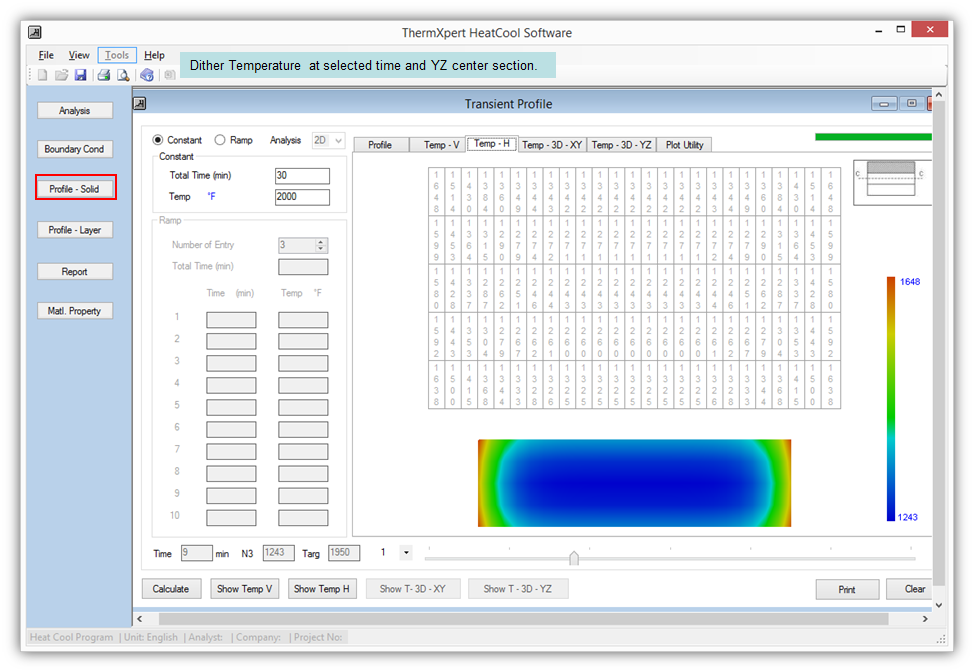Open the File menu
Viewport: 974px width, 672px height.
click(46, 55)
